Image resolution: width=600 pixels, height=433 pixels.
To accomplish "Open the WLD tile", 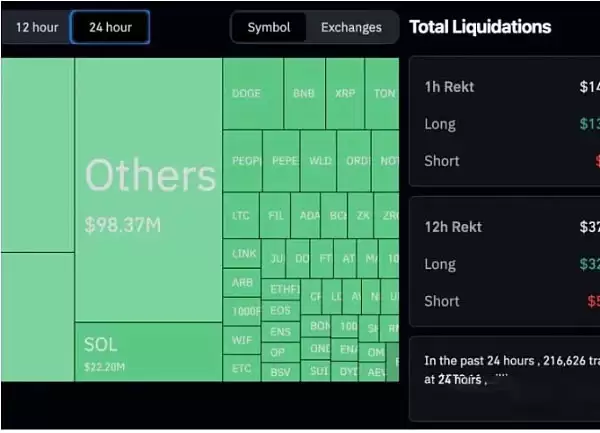I will point(318,160).
